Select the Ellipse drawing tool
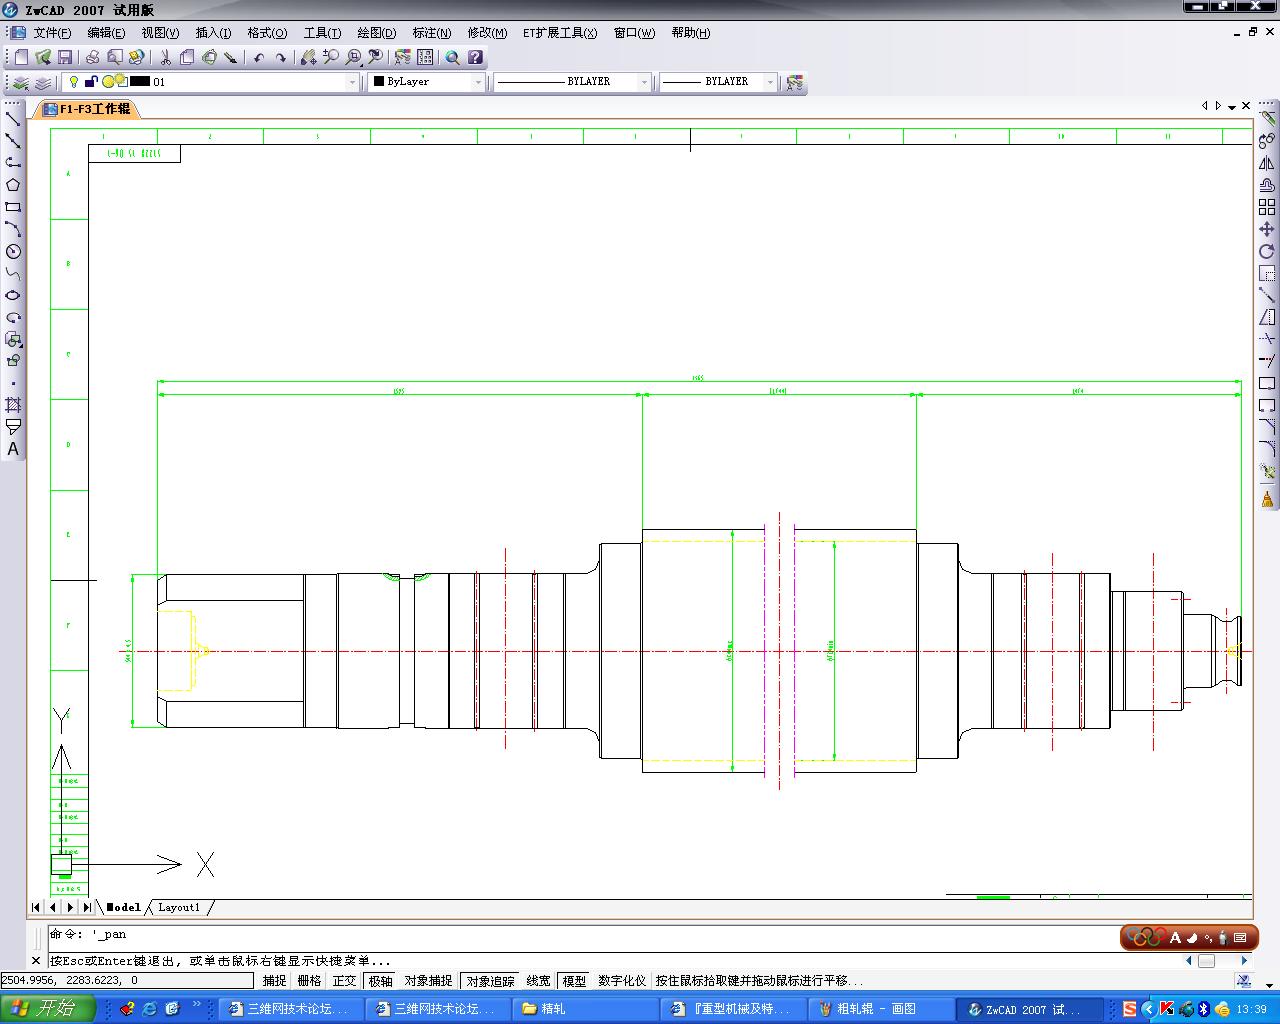Screen dimensions: 1280x1024 pyautogui.click(x=13, y=295)
